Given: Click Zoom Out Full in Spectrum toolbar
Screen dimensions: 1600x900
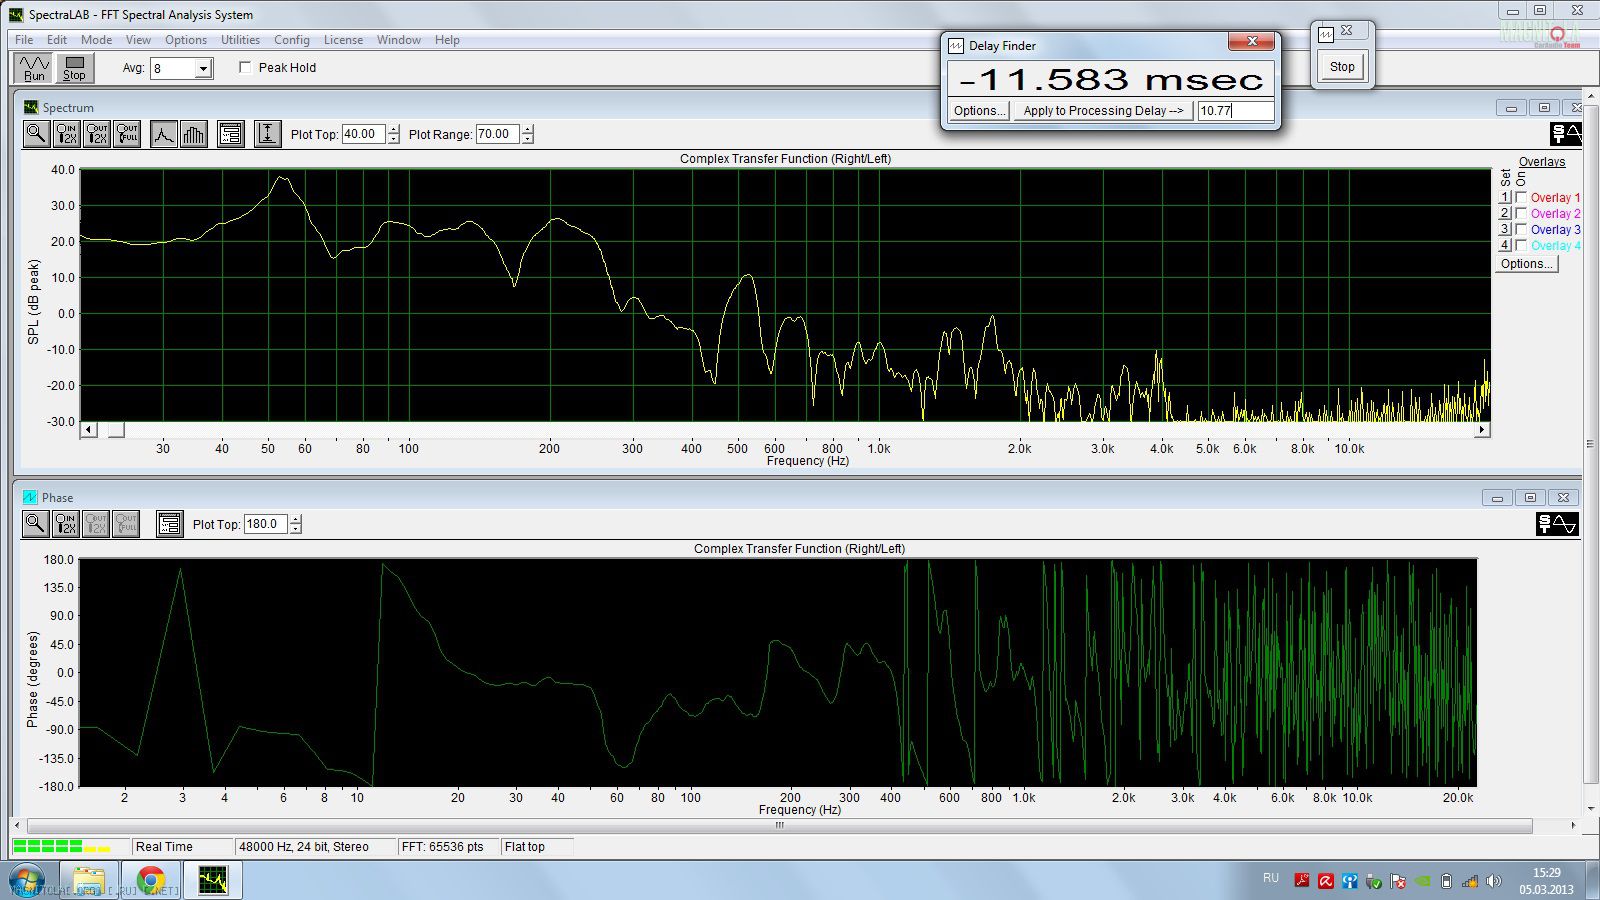Looking at the screenshot, I should [x=127, y=134].
